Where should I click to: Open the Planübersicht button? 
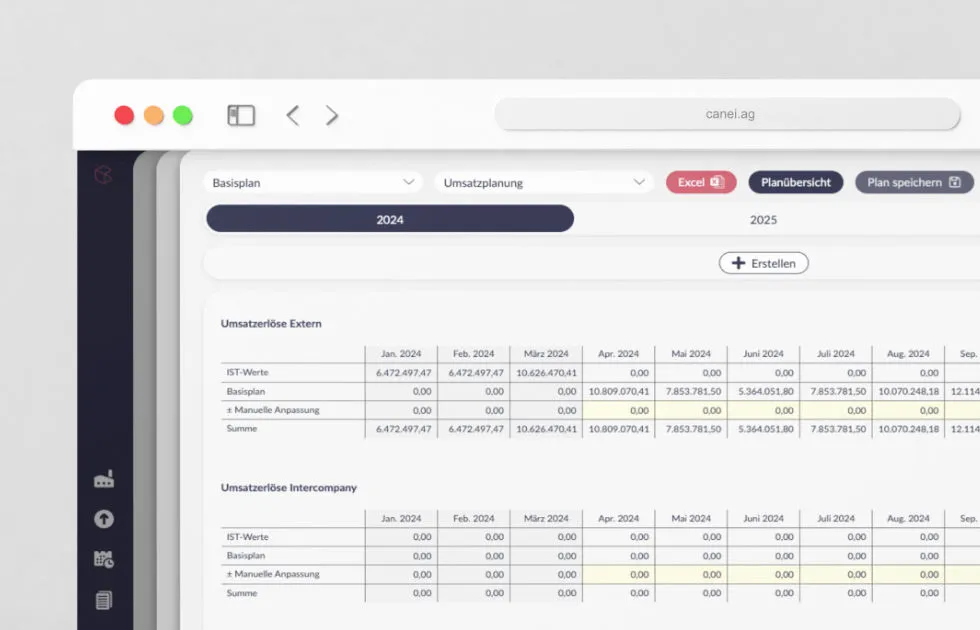[796, 182]
